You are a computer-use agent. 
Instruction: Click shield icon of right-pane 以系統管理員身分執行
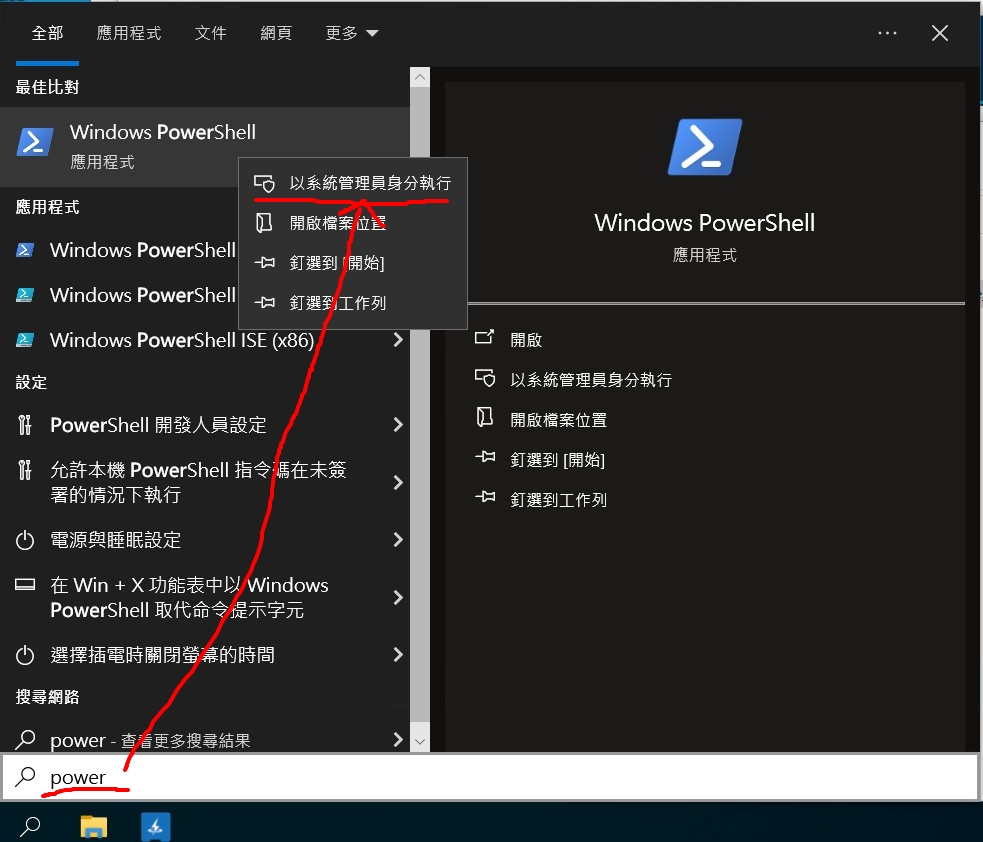(x=485, y=379)
